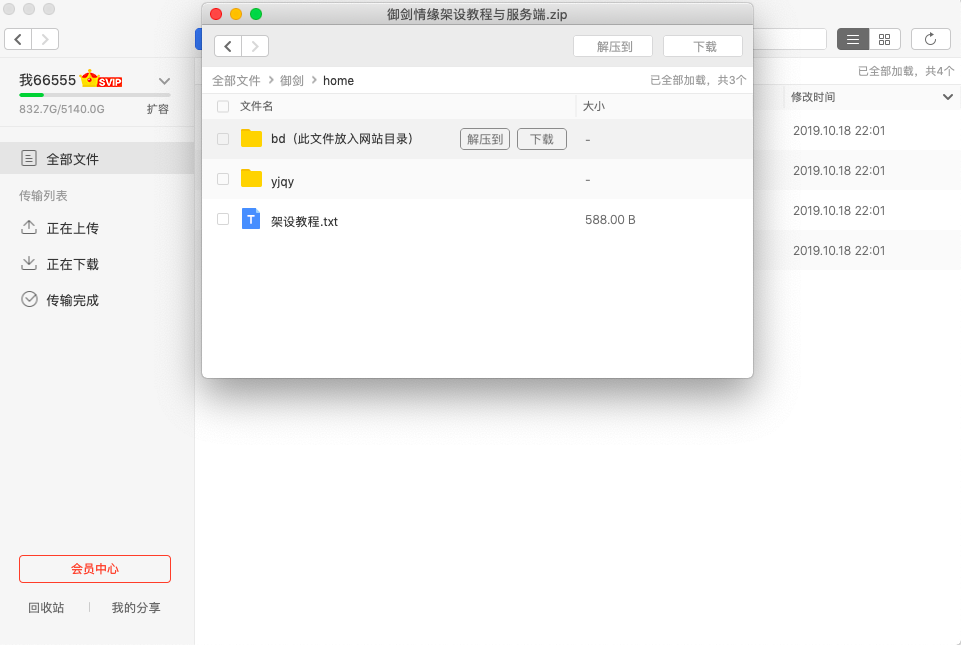Open the yjqy folder icon

(251, 179)
